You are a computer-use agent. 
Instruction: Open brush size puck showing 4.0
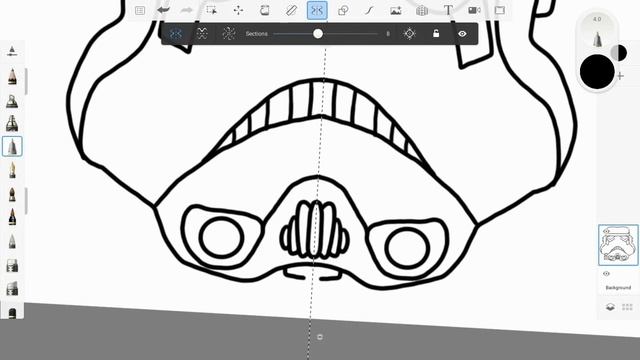597,32
